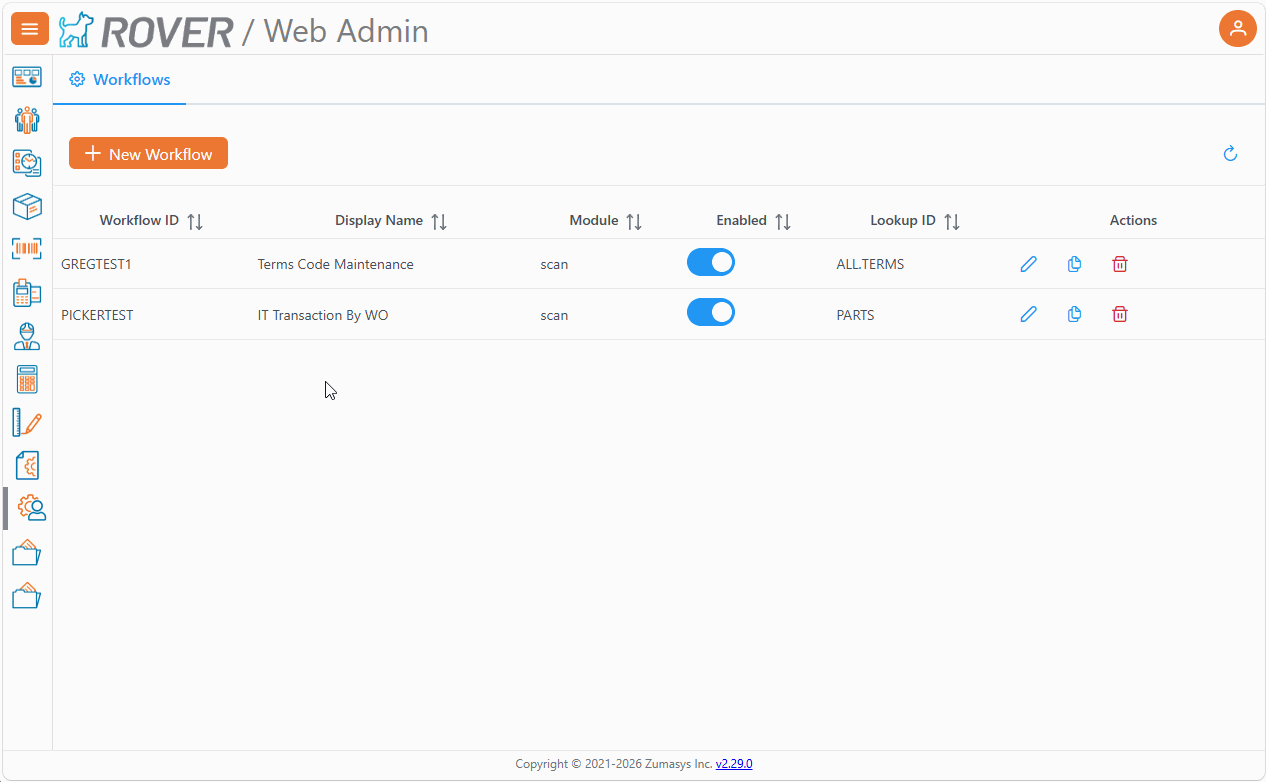Open the inventory box sidebar icon

(27, 206)
